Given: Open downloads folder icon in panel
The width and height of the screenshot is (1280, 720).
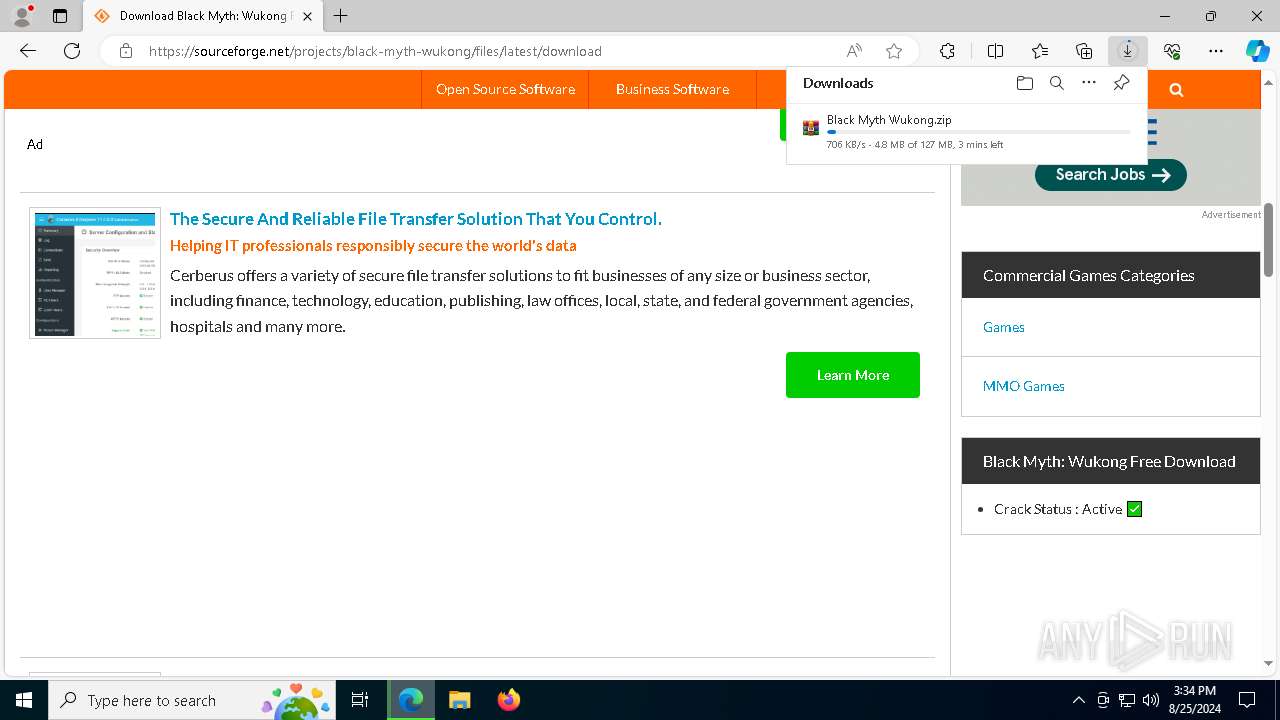Looking at the screenshot, I should point(1024,83).
